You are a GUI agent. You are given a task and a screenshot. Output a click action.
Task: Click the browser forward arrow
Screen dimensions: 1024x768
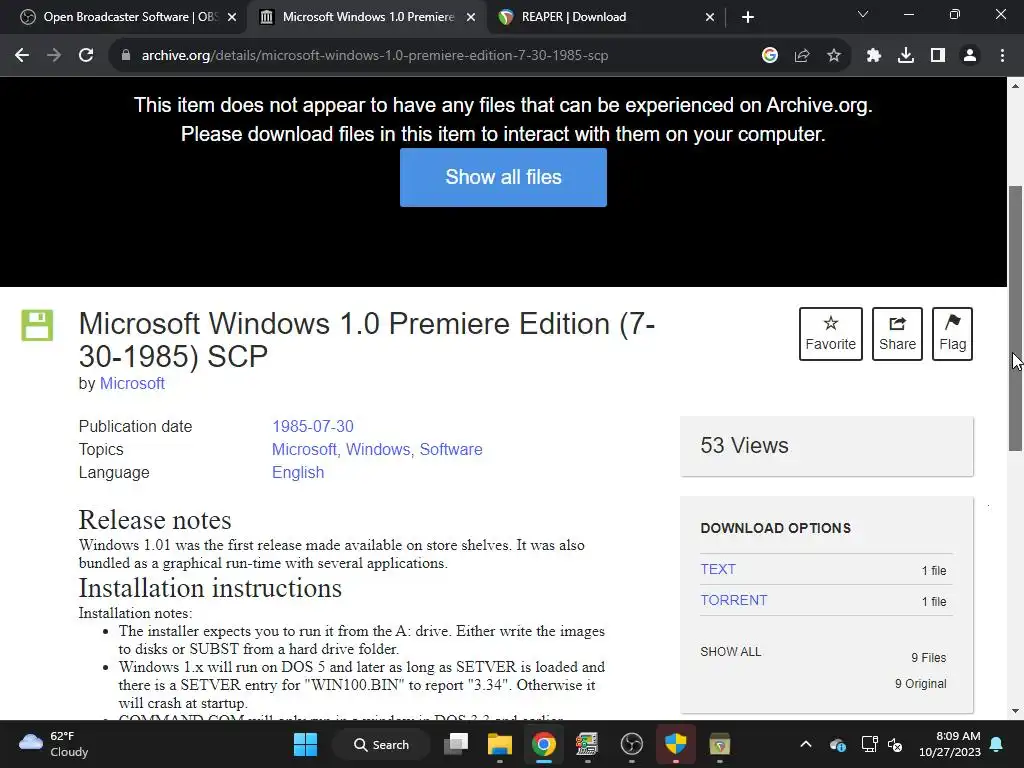[54, 56]
